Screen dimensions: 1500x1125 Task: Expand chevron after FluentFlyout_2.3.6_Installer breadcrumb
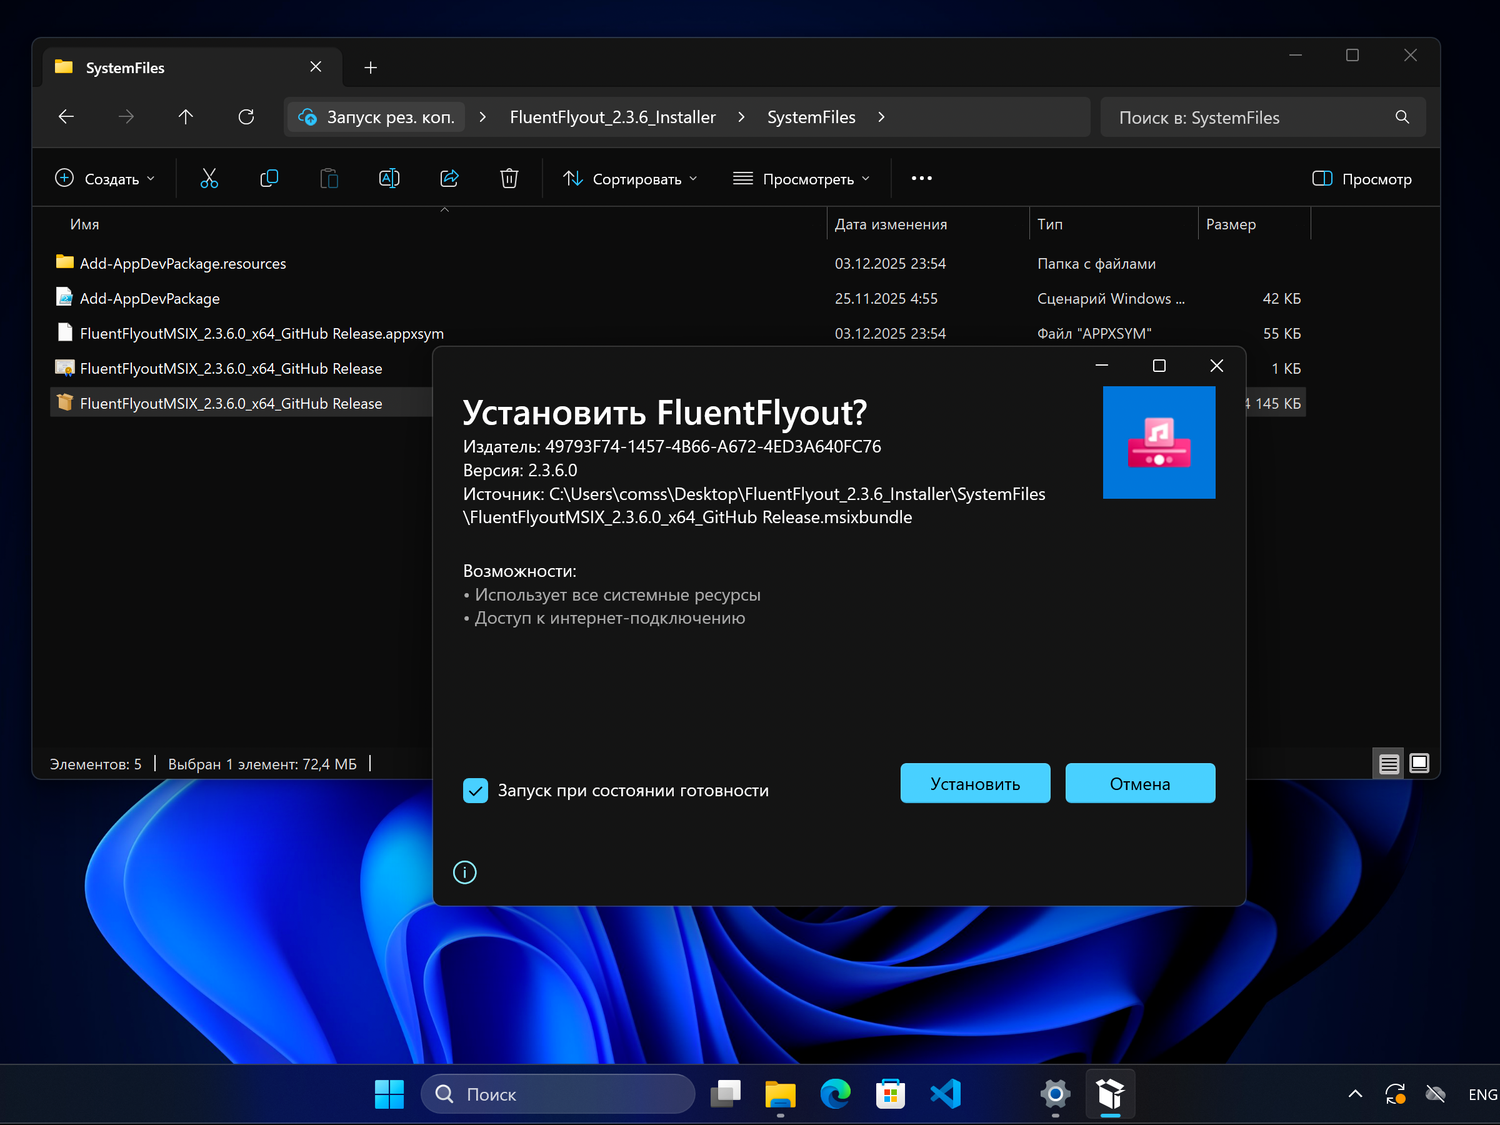(741, 117)
